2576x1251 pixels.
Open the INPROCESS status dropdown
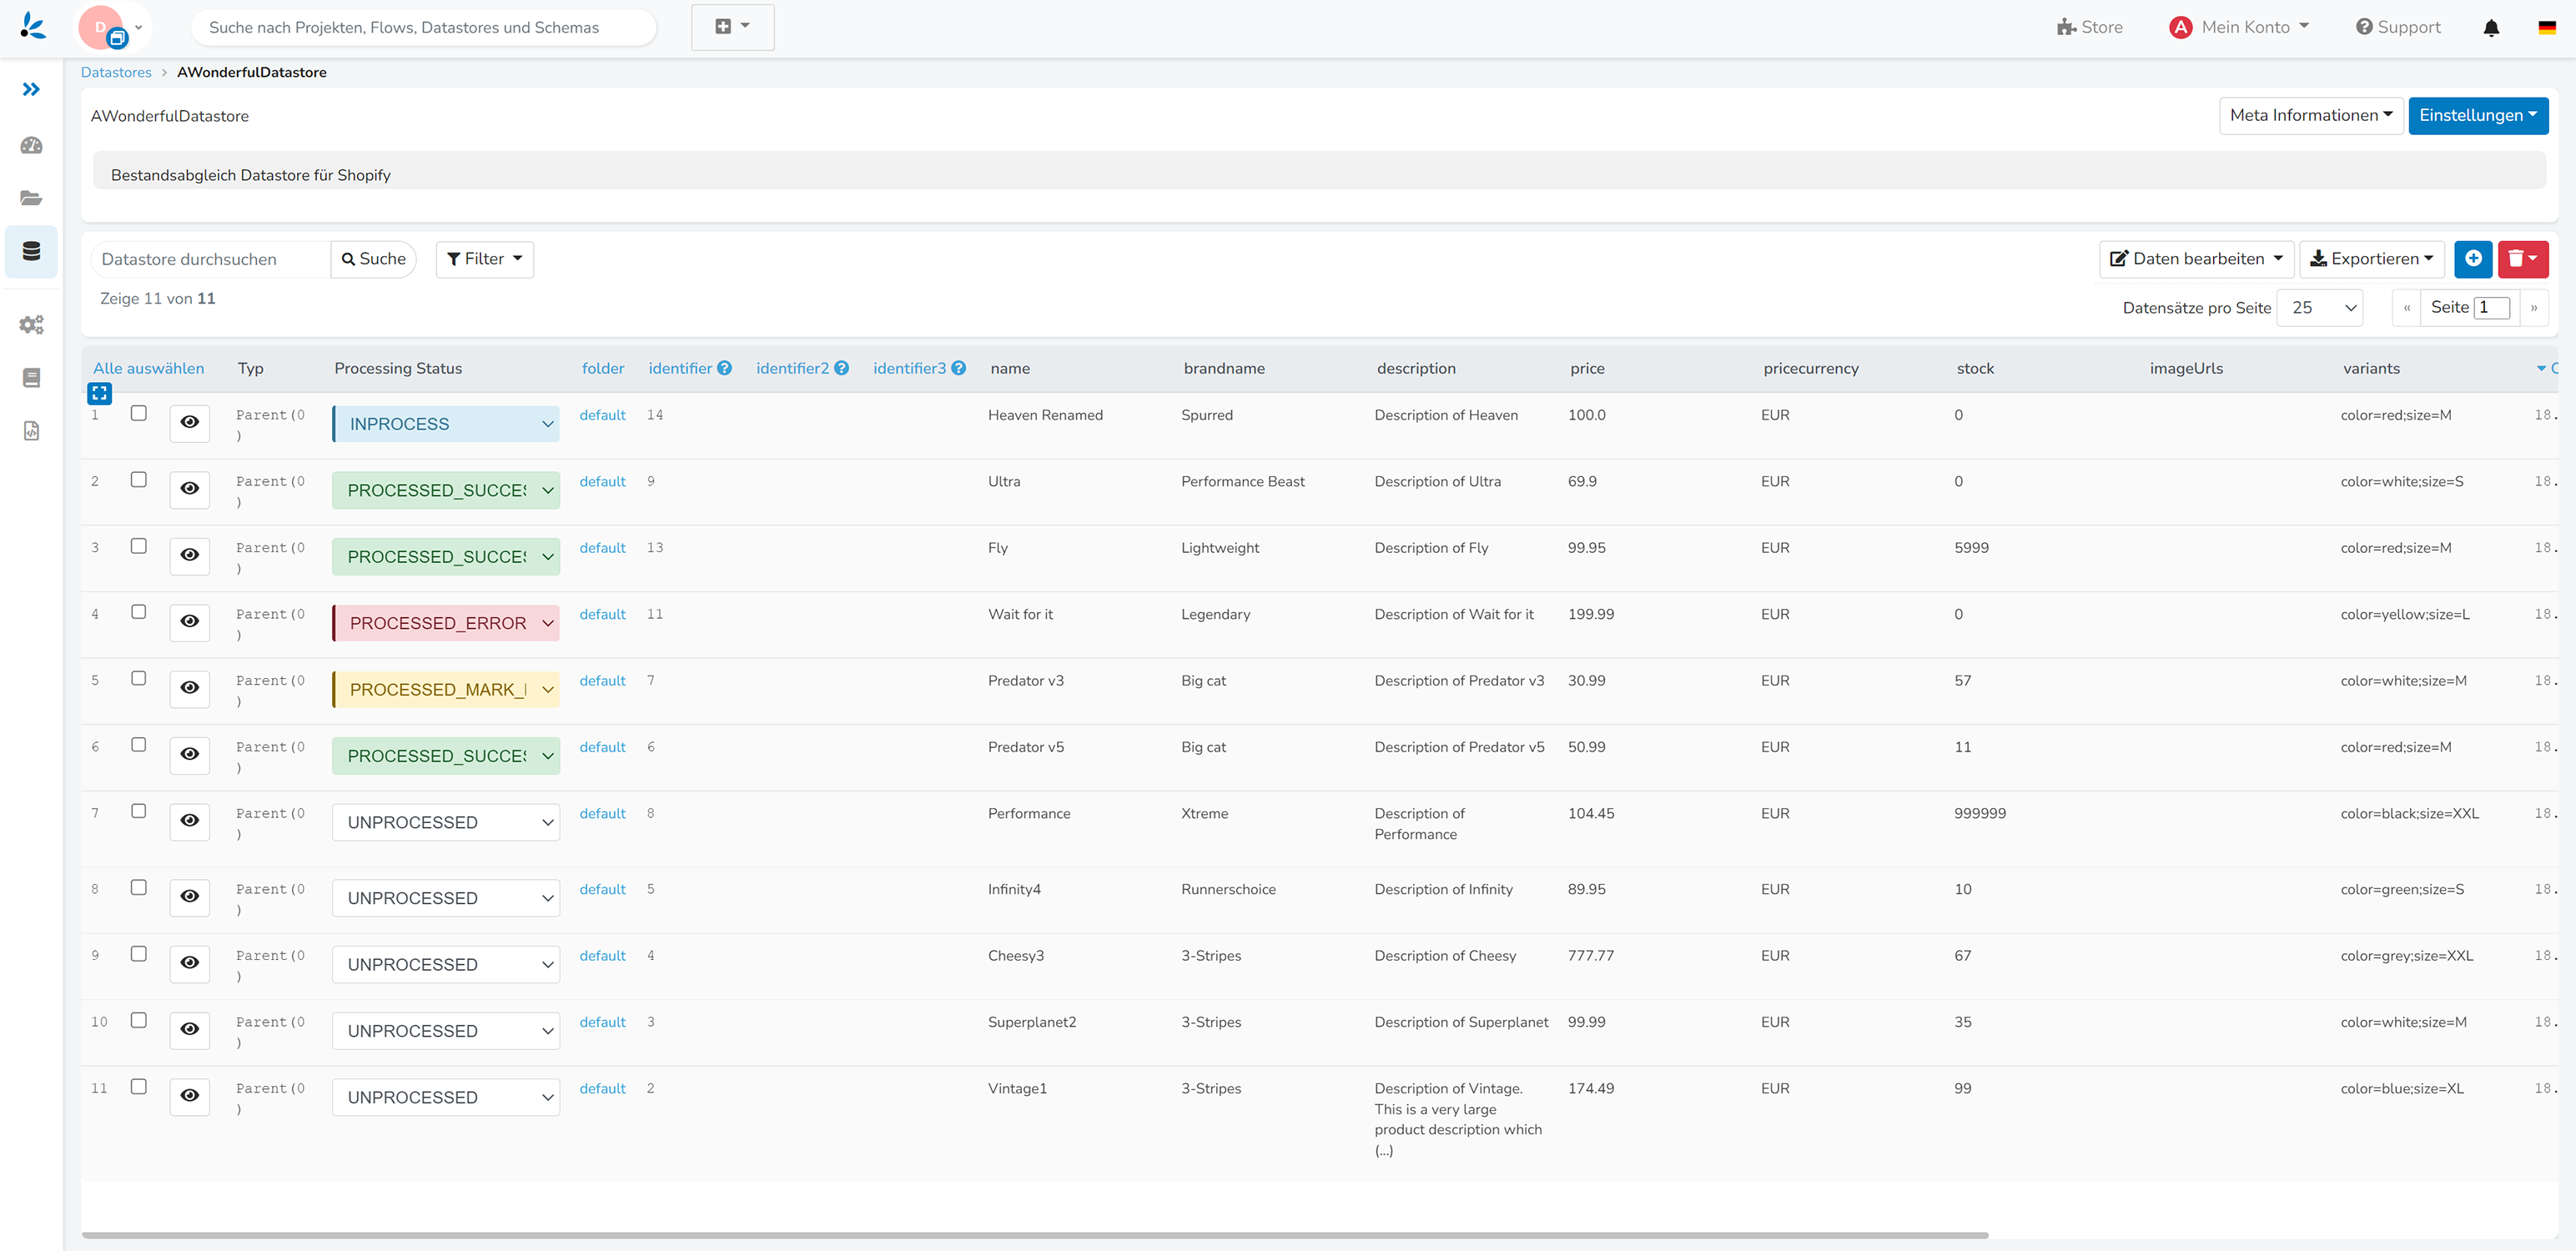tap(446, 424)
